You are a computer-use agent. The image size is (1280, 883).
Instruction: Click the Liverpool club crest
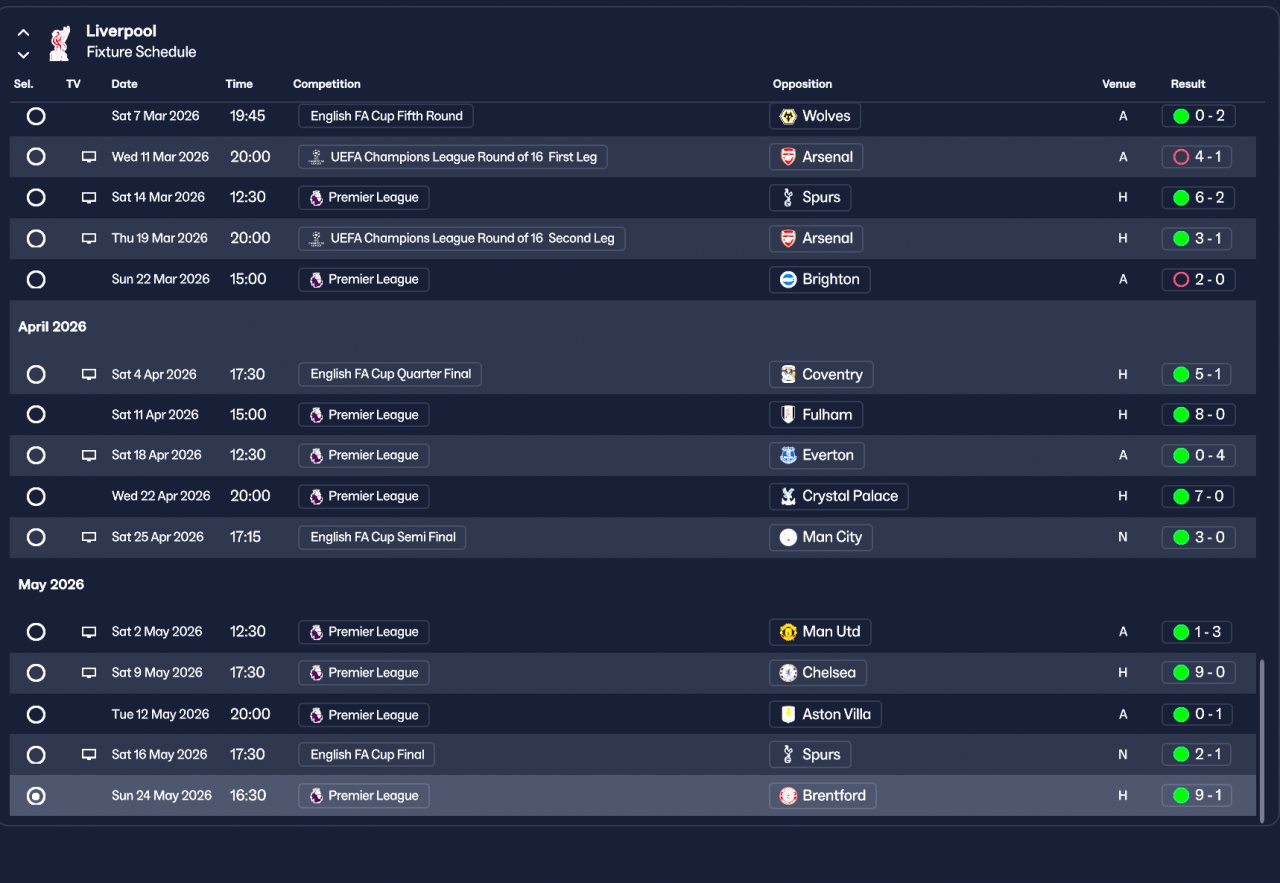click(x=59, y=43)
